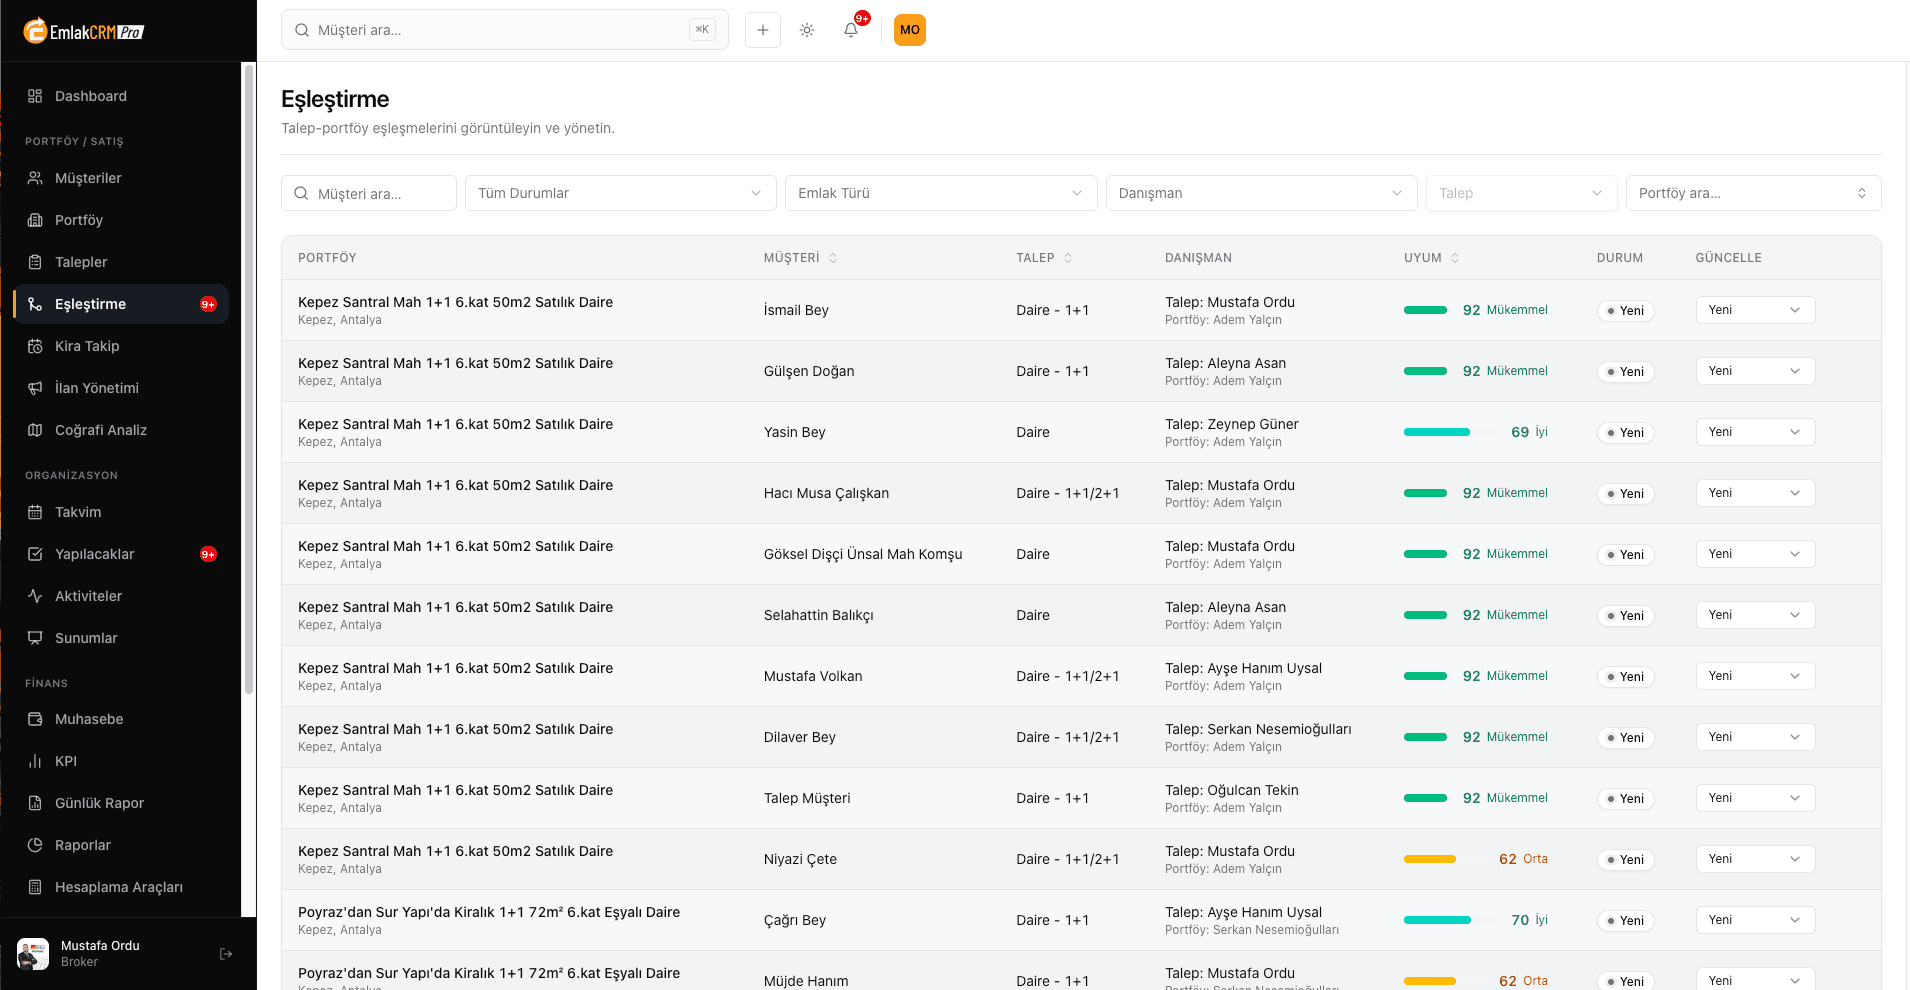Click the plus add button in header
The image size is (1910, 990).
coord(763,30)
